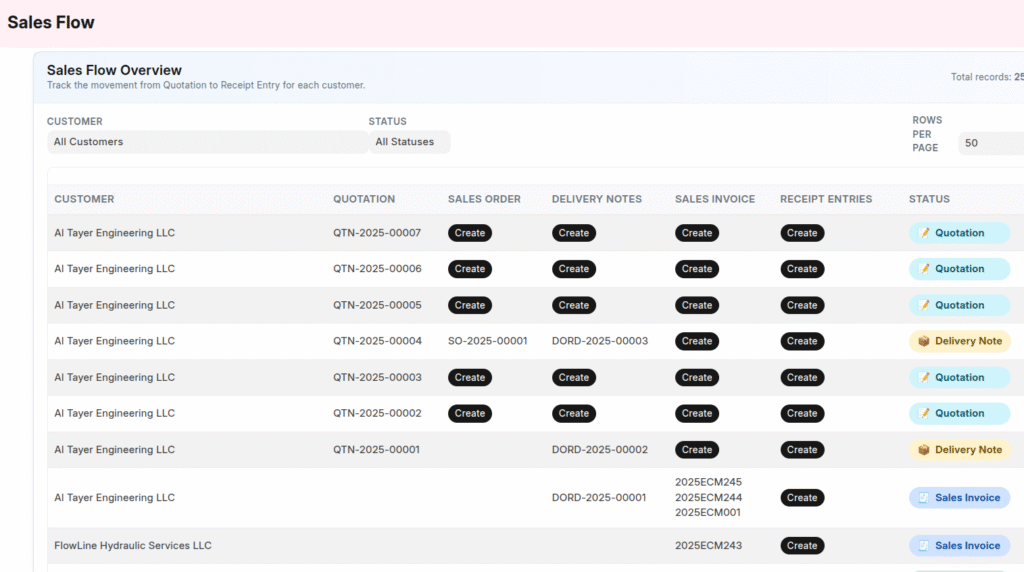Create sales order for QTN-2025-00007
Image resolution: width=1024 pixels, height=572 pixels.
point(469,233)
